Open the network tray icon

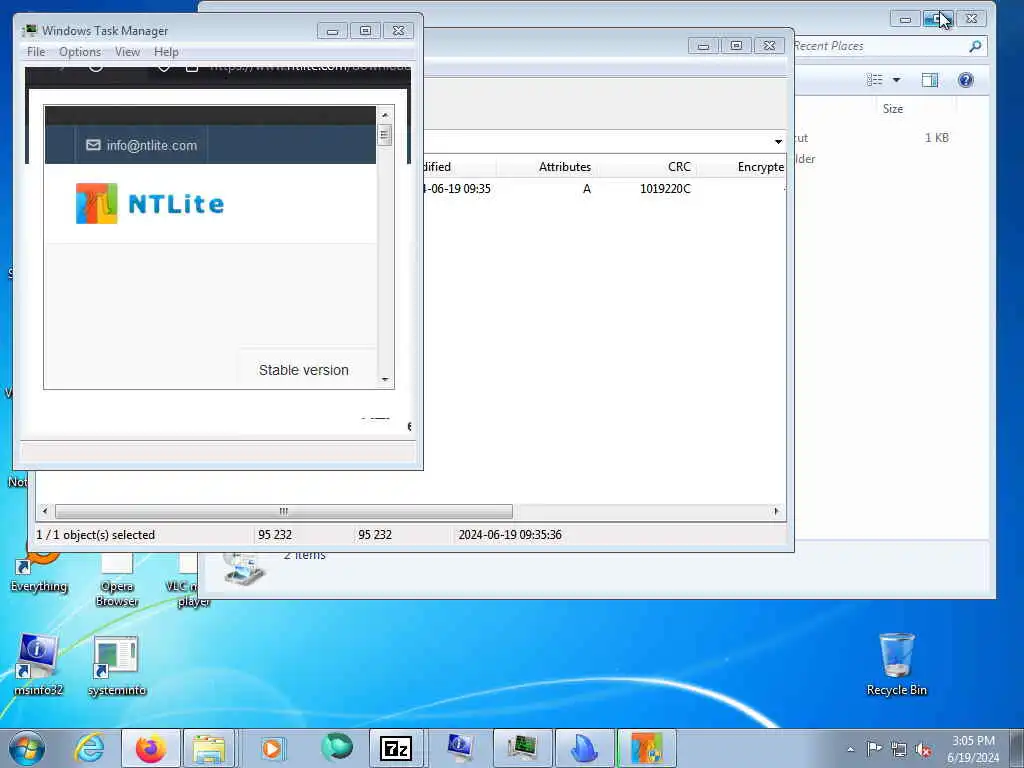[899, 749]
